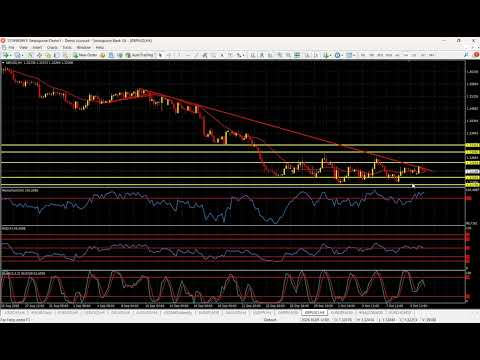The height and width of the screenshot is (360, 480).
Task: Open the Charts menu
Action: [52, 47]
